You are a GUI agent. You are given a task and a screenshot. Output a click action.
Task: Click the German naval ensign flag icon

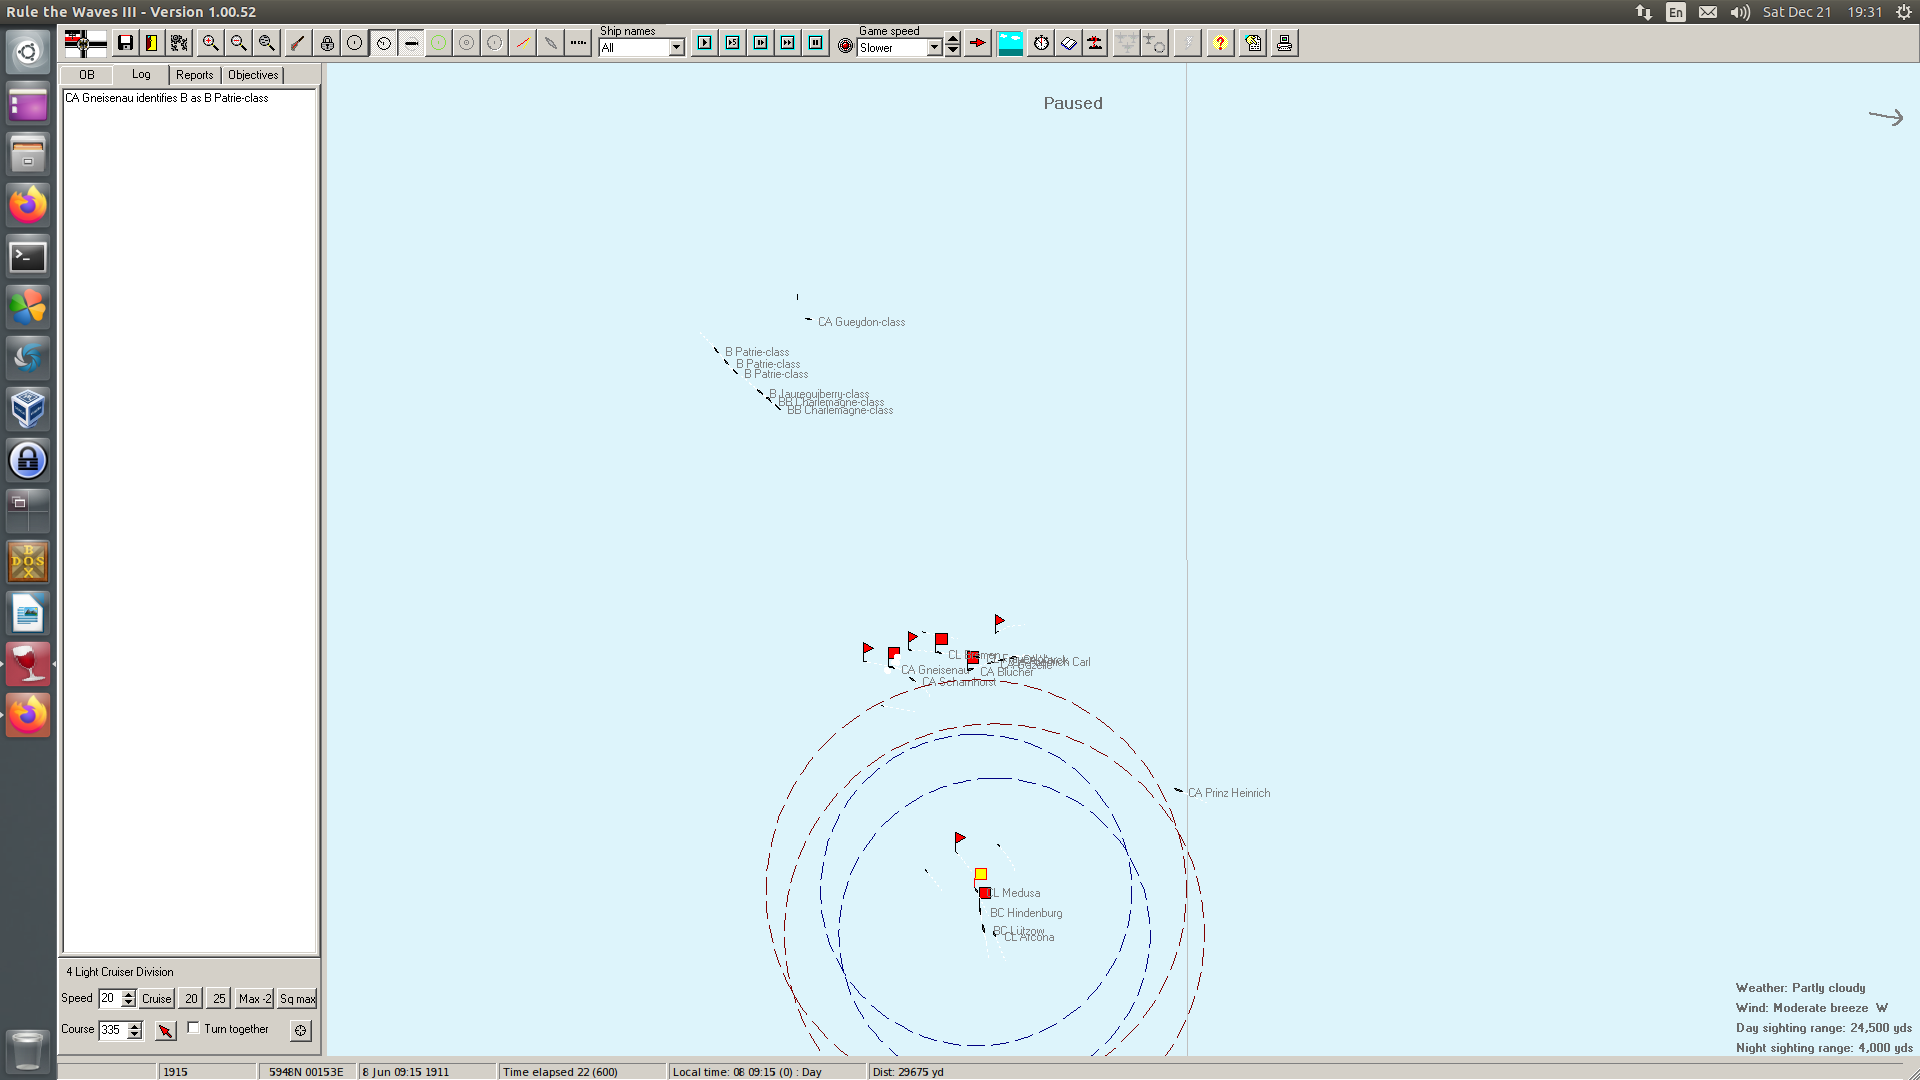point(85,43)
